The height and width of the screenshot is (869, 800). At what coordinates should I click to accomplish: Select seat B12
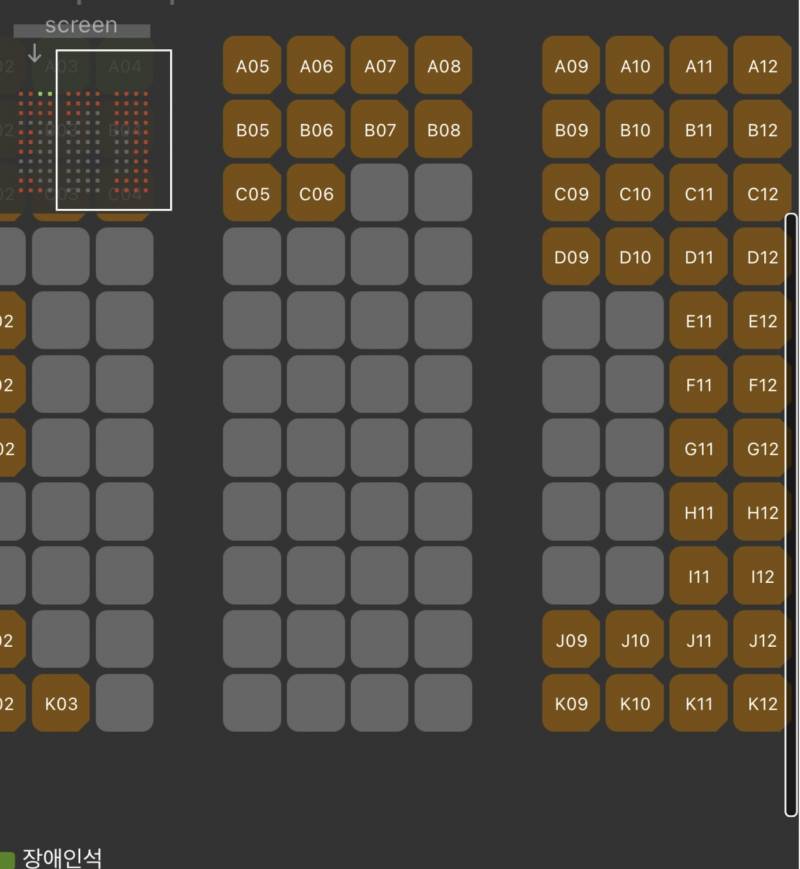(x=762, y=130)
